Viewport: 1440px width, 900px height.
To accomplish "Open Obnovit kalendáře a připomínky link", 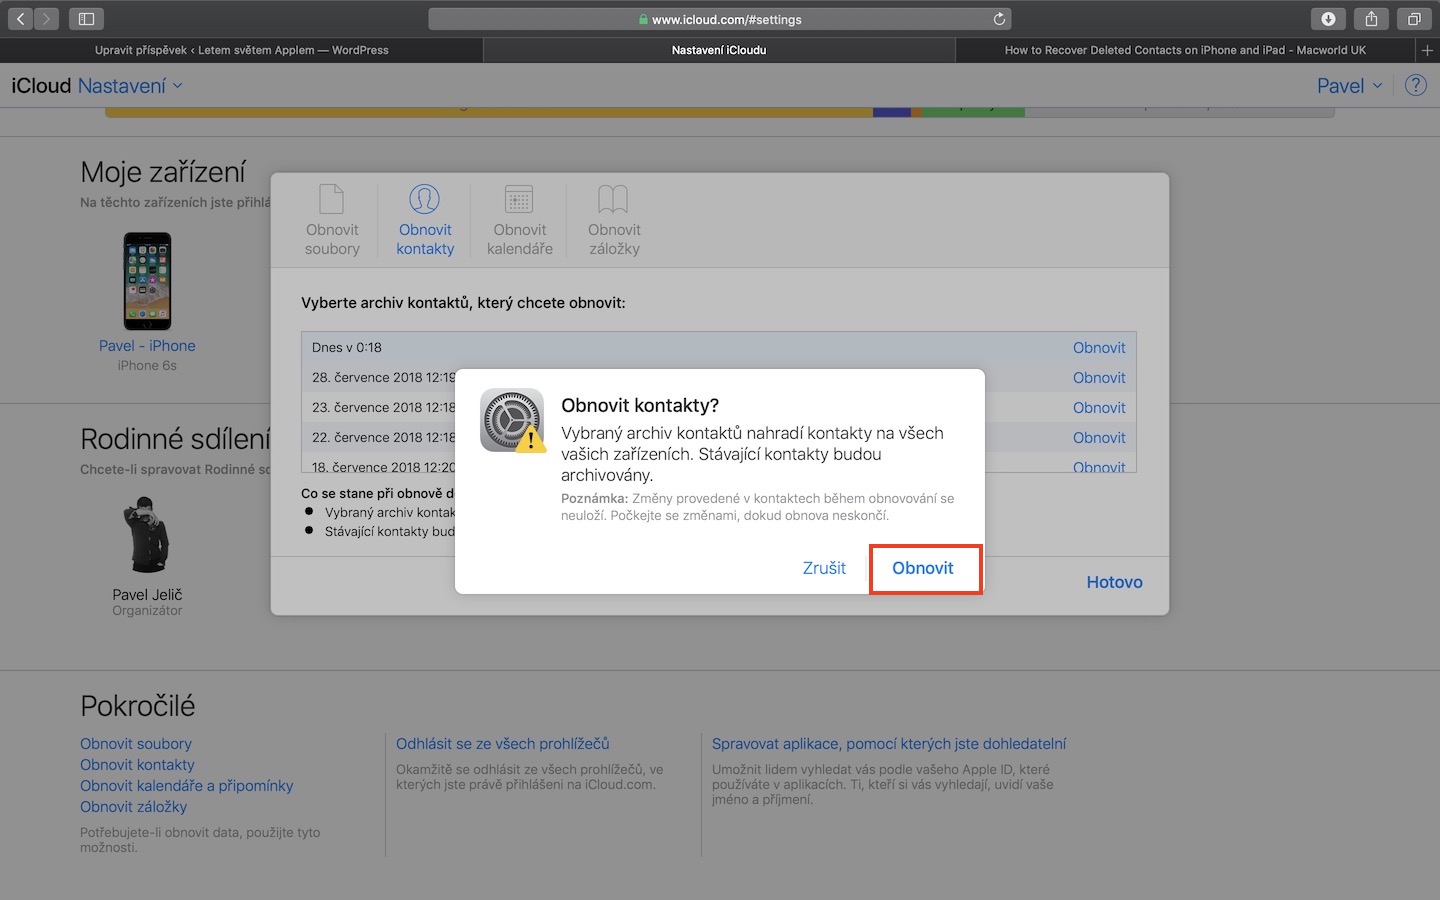I will (x=187, y=786).
